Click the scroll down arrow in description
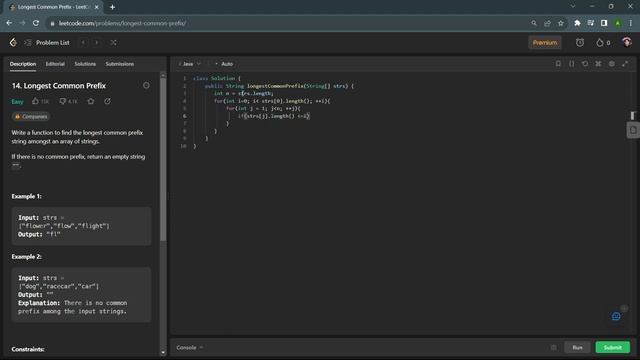This screenshot has width=640, height=360. (163, 353)
